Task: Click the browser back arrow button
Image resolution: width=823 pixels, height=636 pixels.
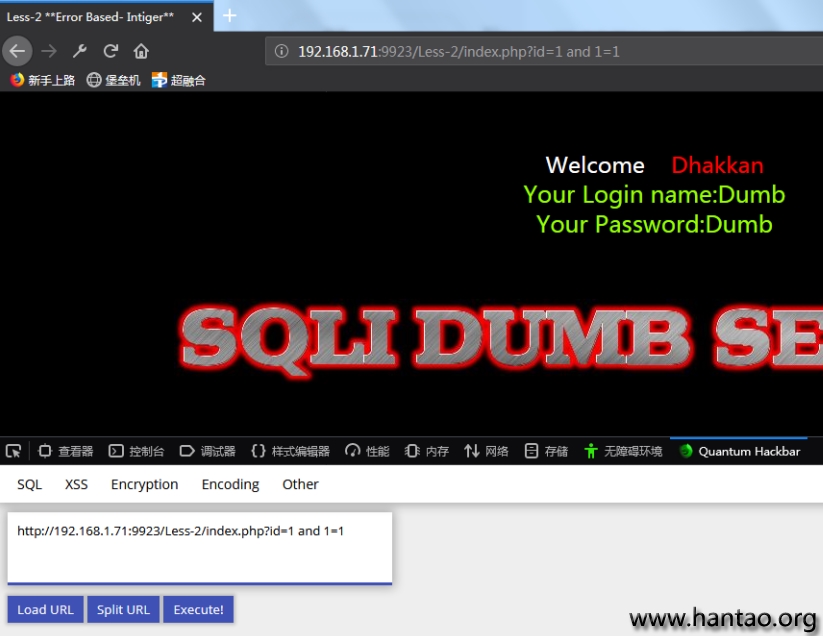Action: [x=18, y=51]
